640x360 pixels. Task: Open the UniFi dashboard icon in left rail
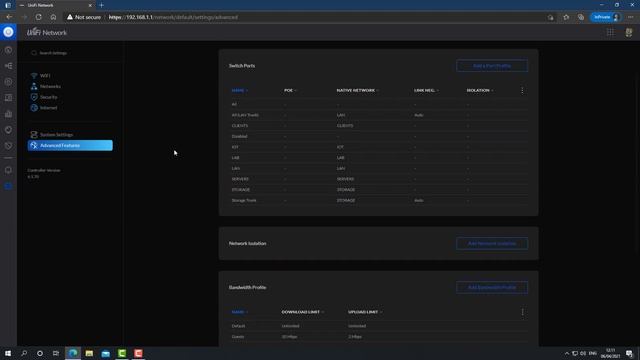point(8,50)
